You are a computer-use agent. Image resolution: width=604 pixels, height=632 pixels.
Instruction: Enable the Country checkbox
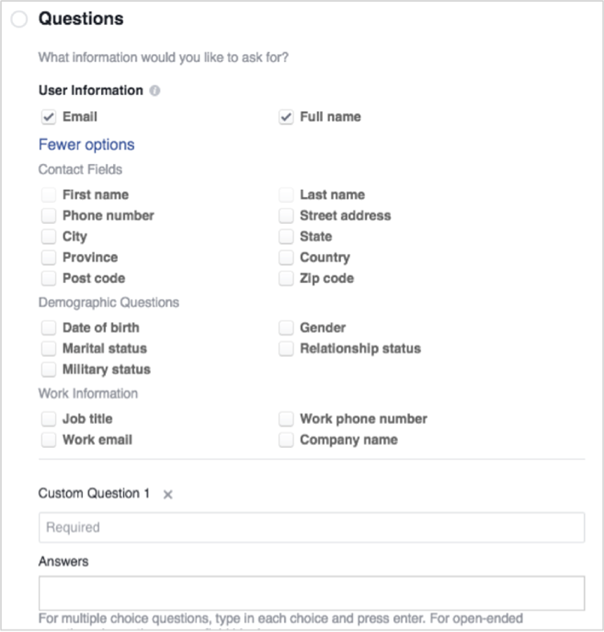pos(286,257)
